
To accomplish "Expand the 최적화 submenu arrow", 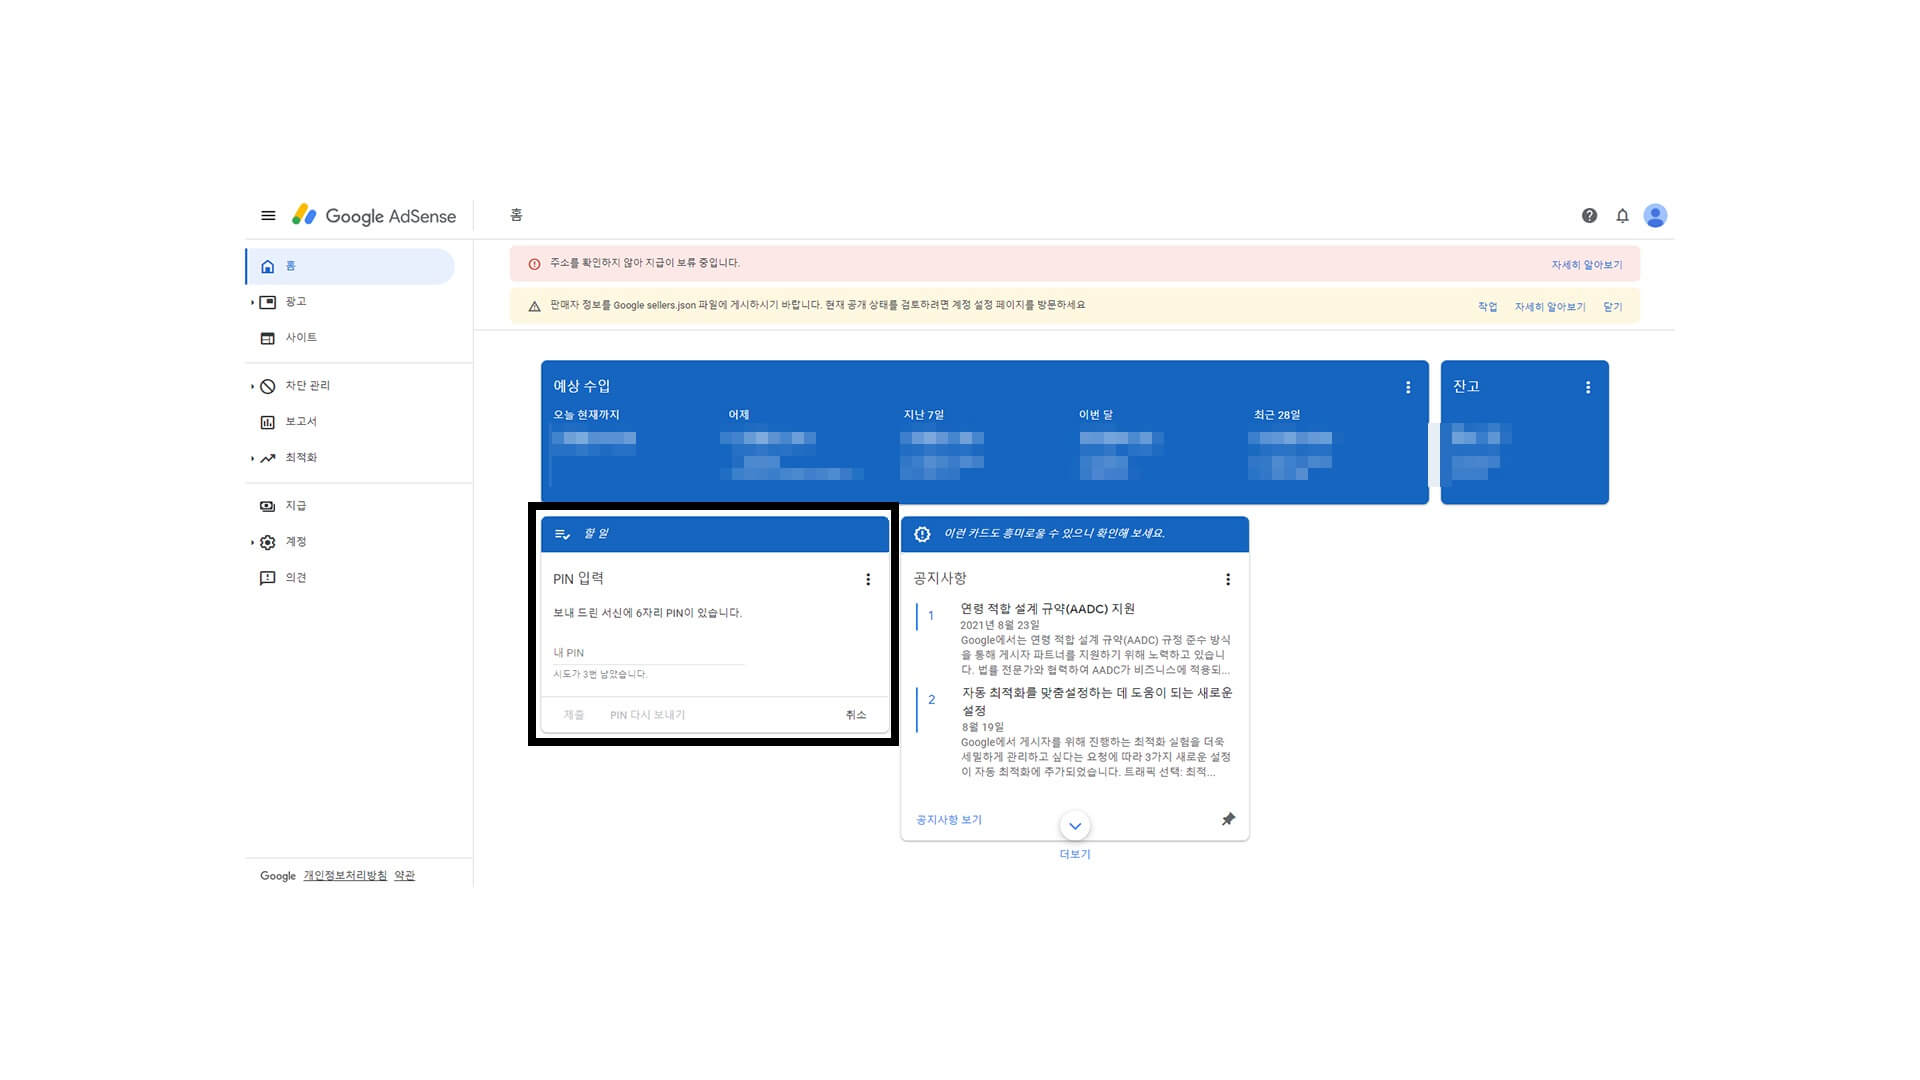I will (x=252, y=458).
